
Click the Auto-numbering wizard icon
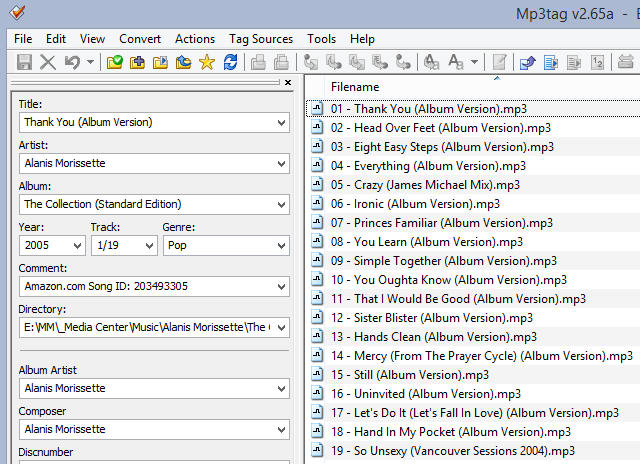pos(598,62)
